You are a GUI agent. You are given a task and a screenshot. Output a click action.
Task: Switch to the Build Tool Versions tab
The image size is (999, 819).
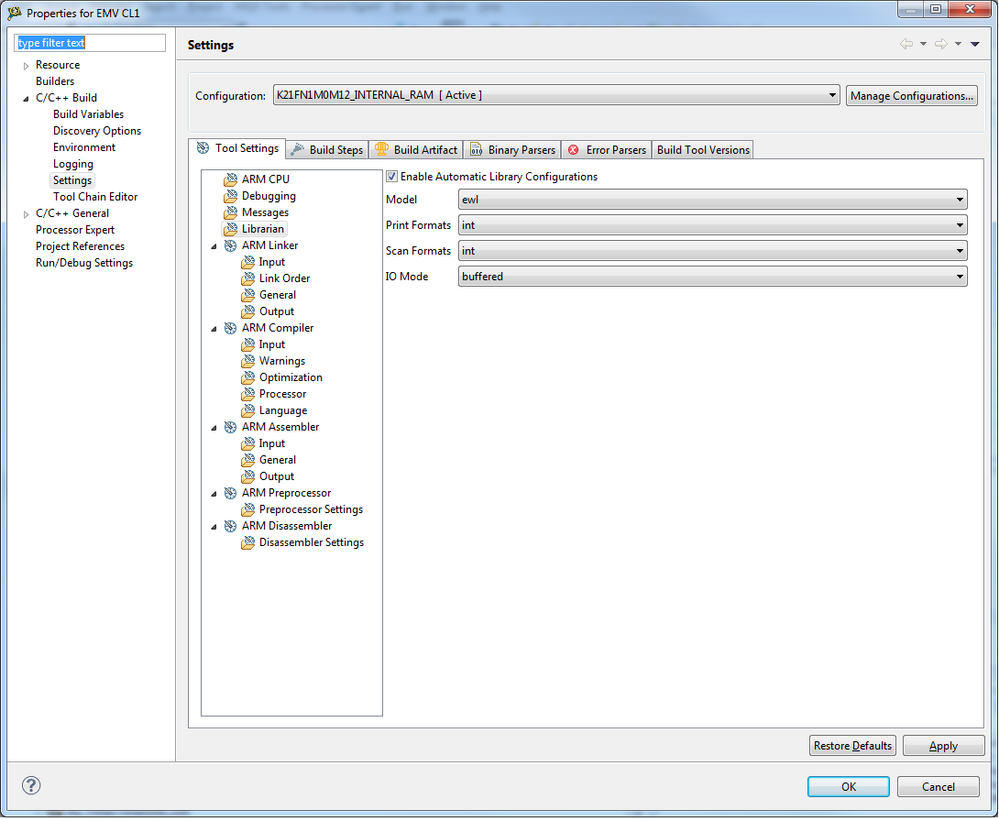click(703, 150)
